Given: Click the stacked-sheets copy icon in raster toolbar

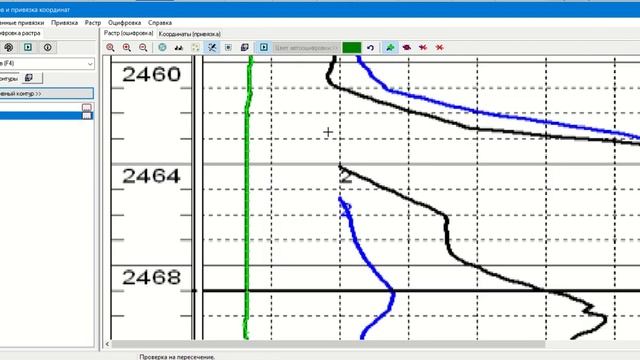Looking at the screenshot, I should click(244, 47).
